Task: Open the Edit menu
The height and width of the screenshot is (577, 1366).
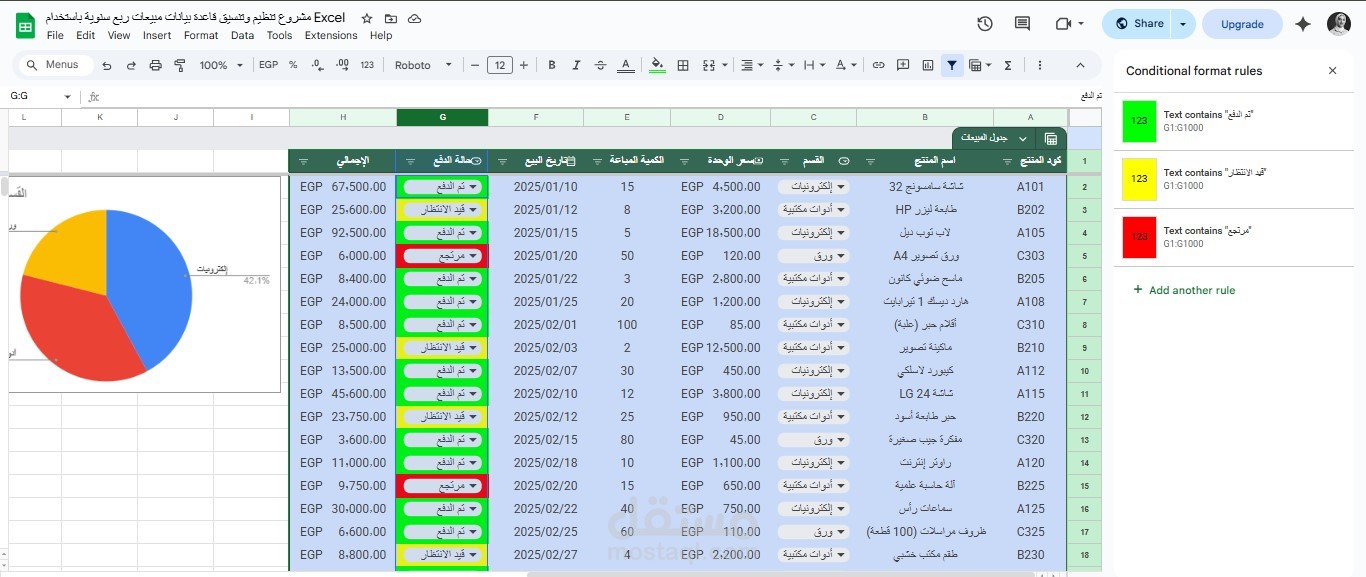Action: point(86,35)
